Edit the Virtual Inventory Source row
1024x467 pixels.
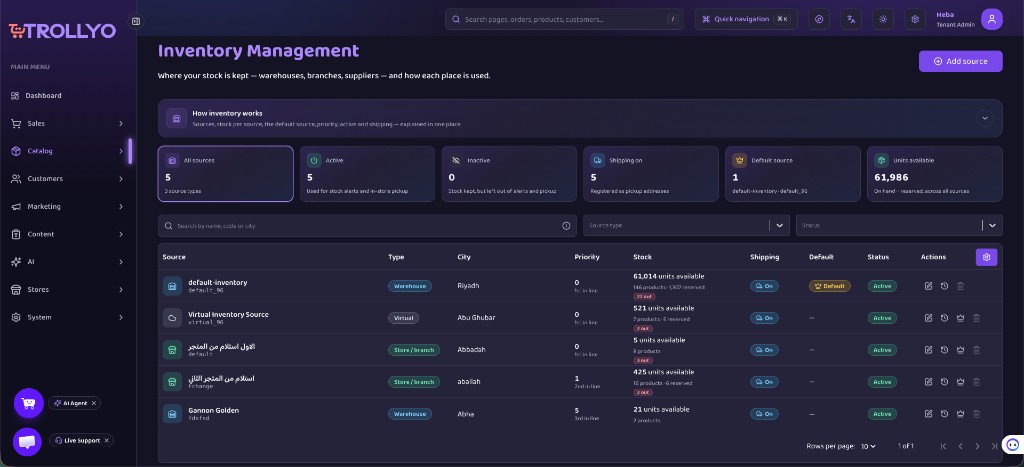pos(928,318)
